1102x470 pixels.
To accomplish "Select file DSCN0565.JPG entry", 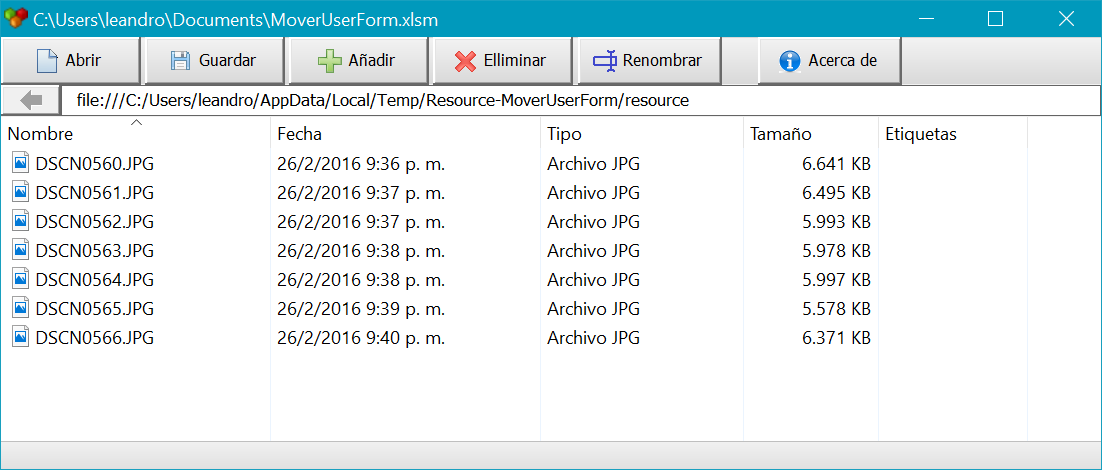I will pos(95,309).
